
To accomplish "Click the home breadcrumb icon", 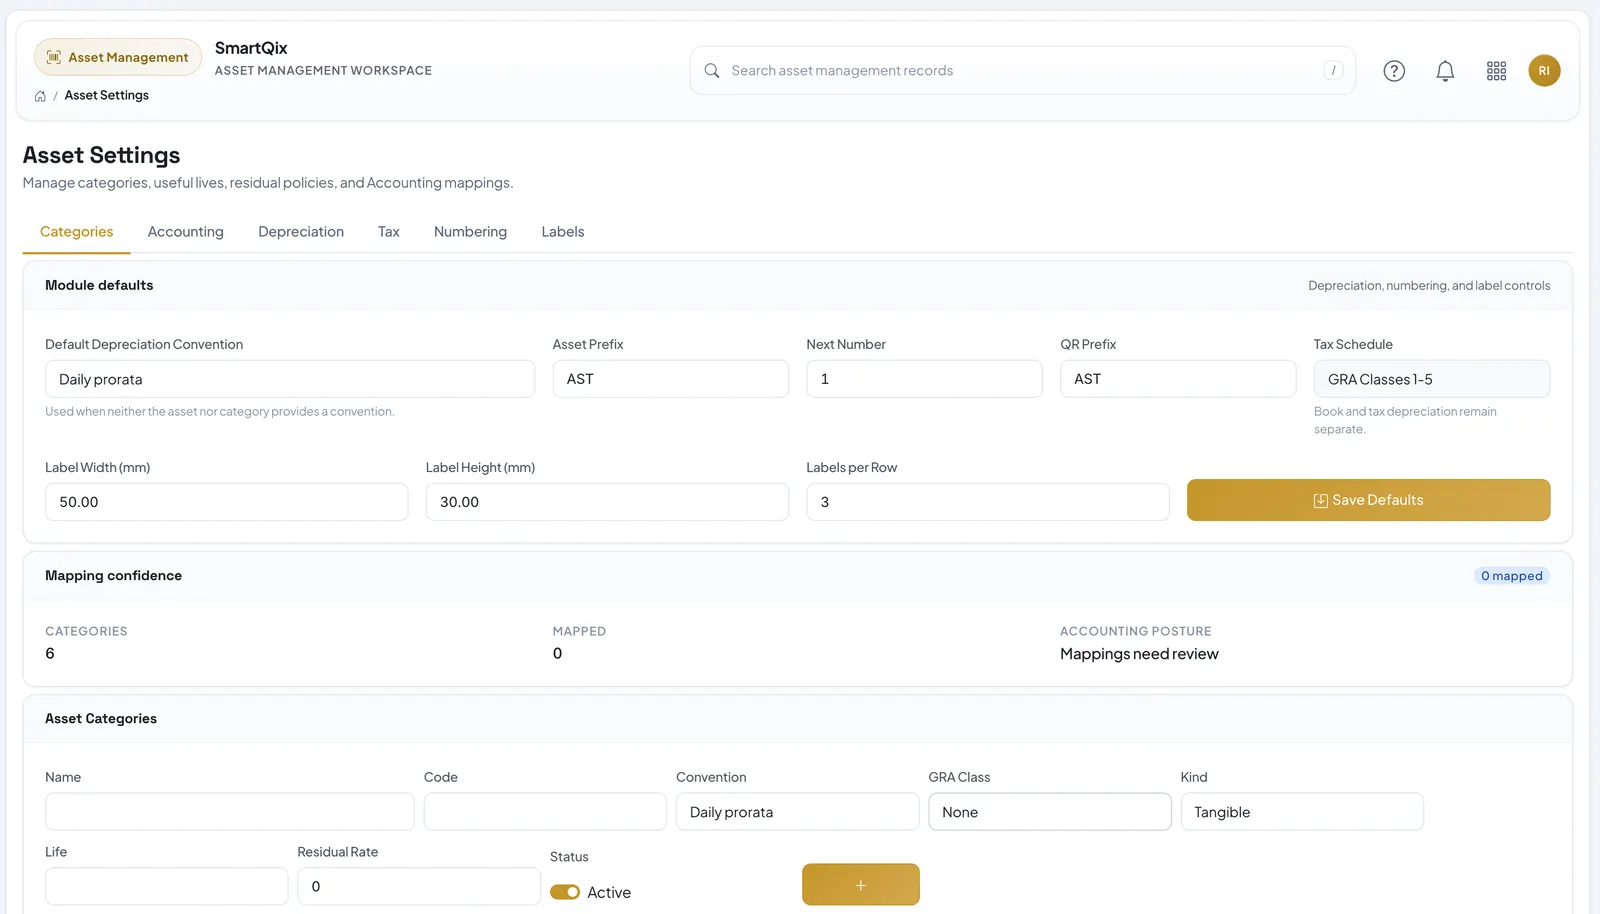I will click(x=40, y=96).
